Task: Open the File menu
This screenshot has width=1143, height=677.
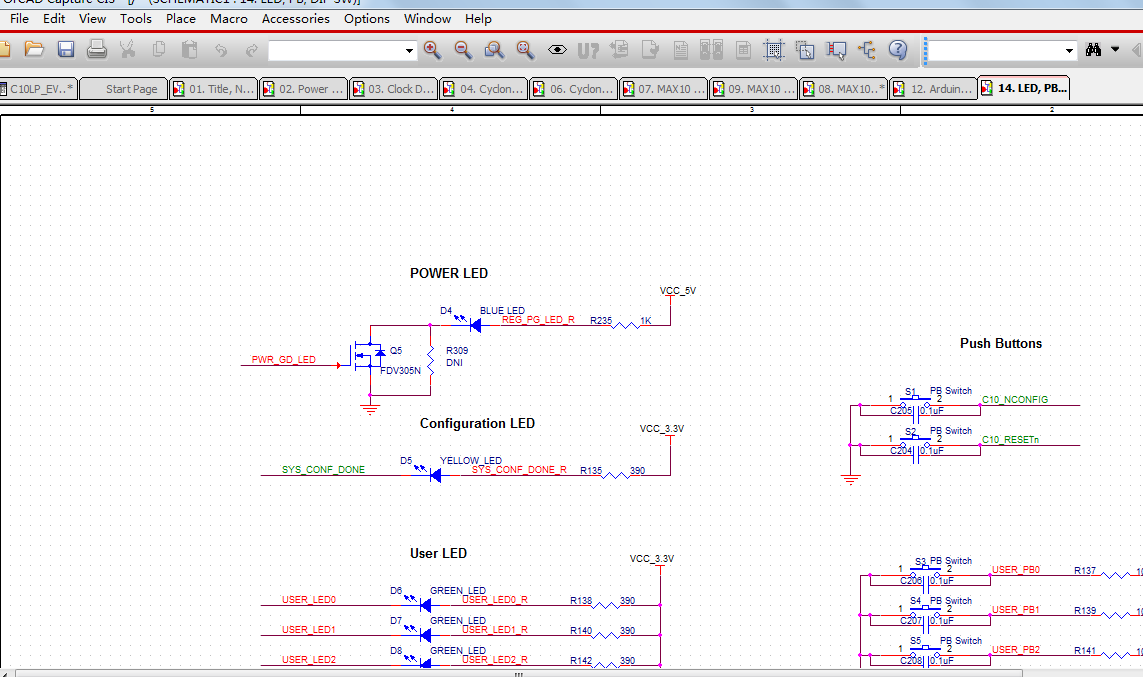Action: [20, 19]
